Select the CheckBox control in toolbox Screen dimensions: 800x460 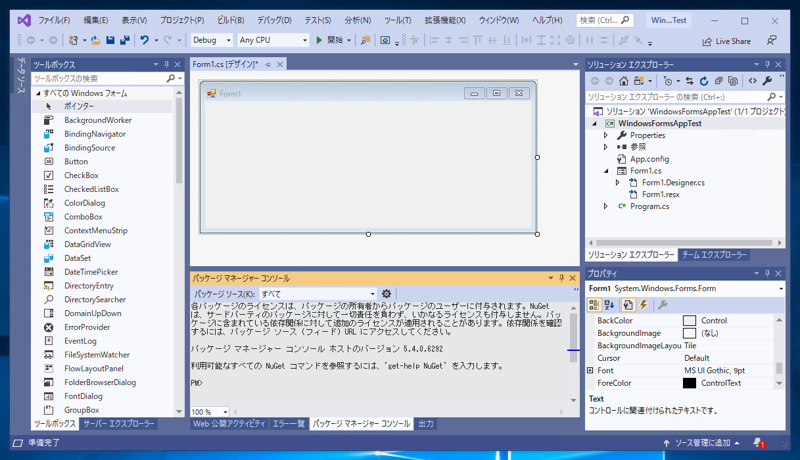(81, 175)
